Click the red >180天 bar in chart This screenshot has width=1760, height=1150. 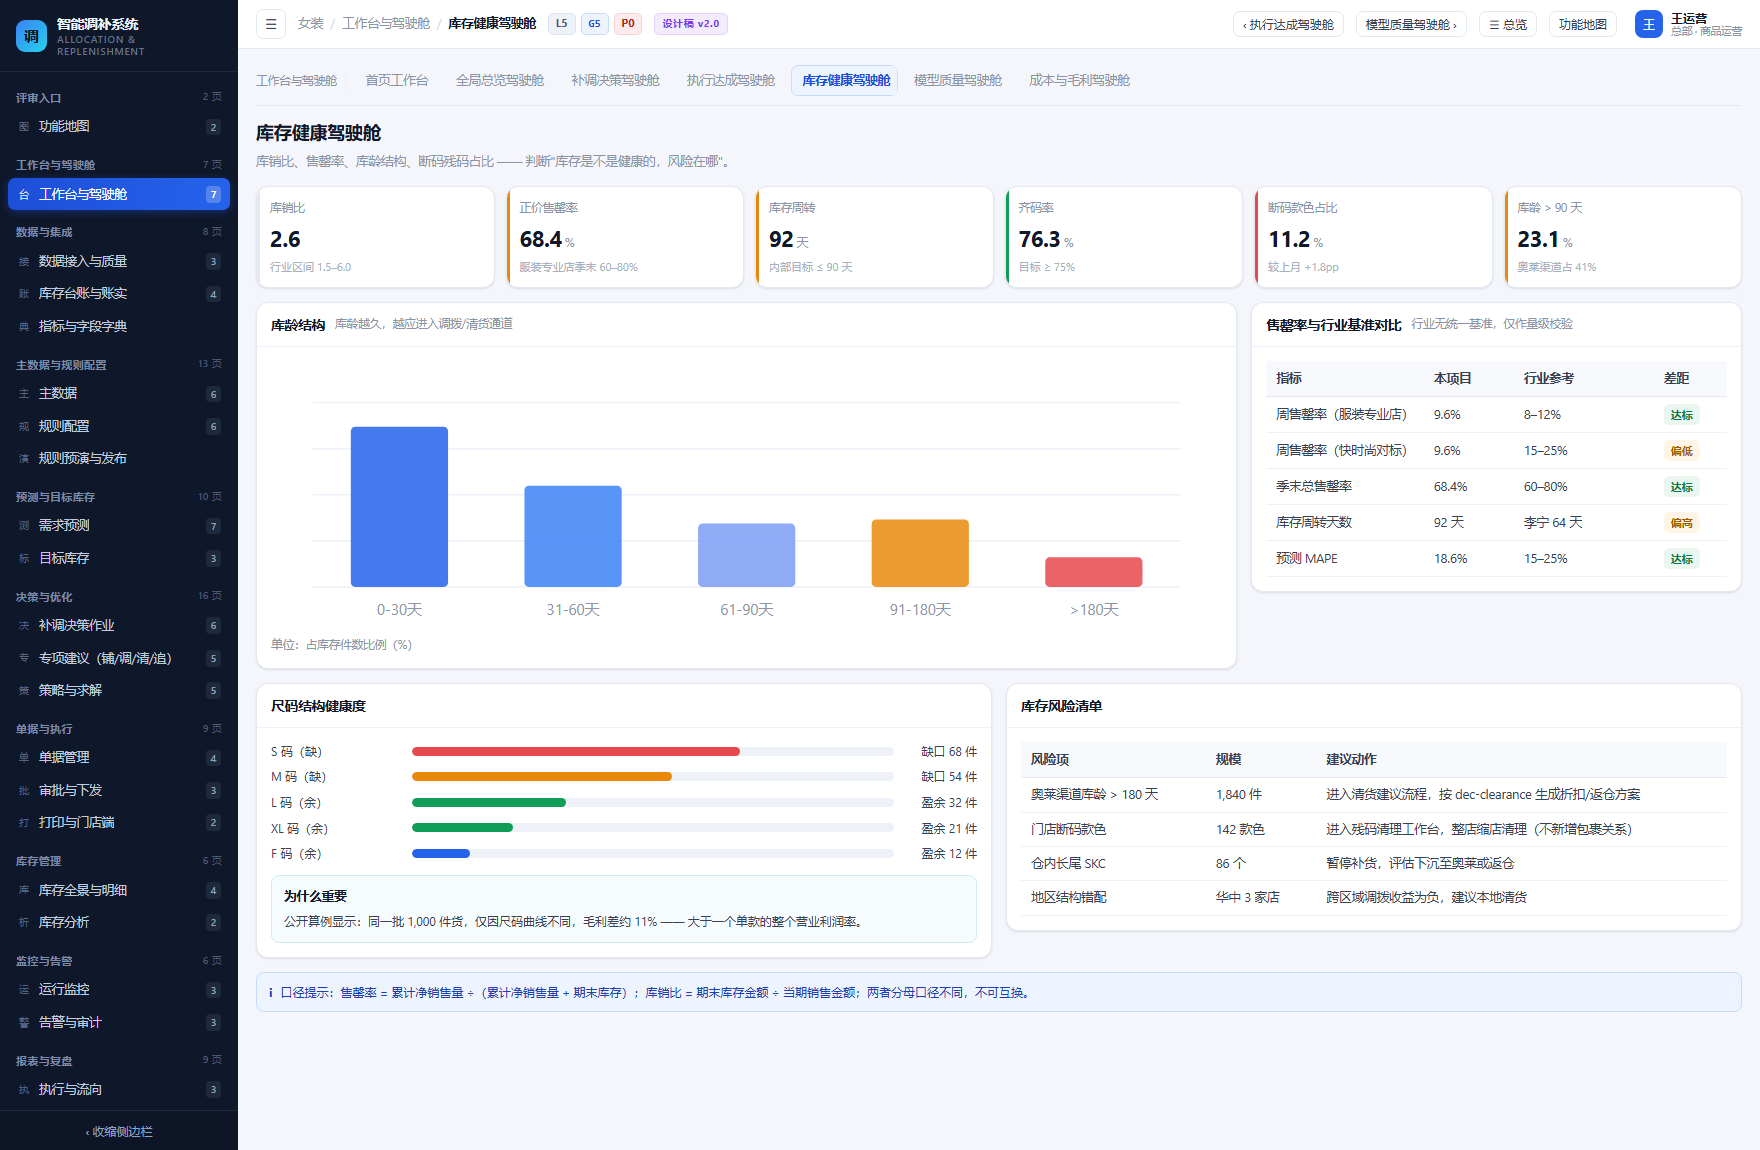point(1093,572)
